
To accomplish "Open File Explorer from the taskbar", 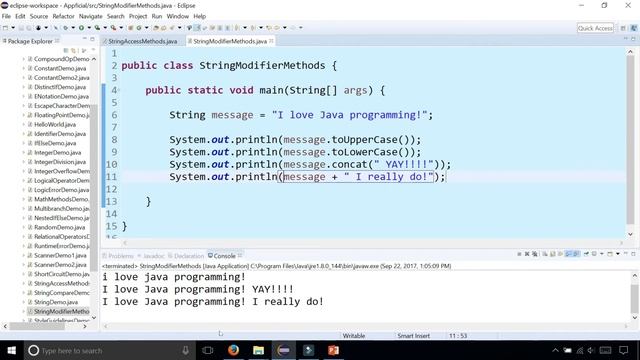I will pos(258,350).
